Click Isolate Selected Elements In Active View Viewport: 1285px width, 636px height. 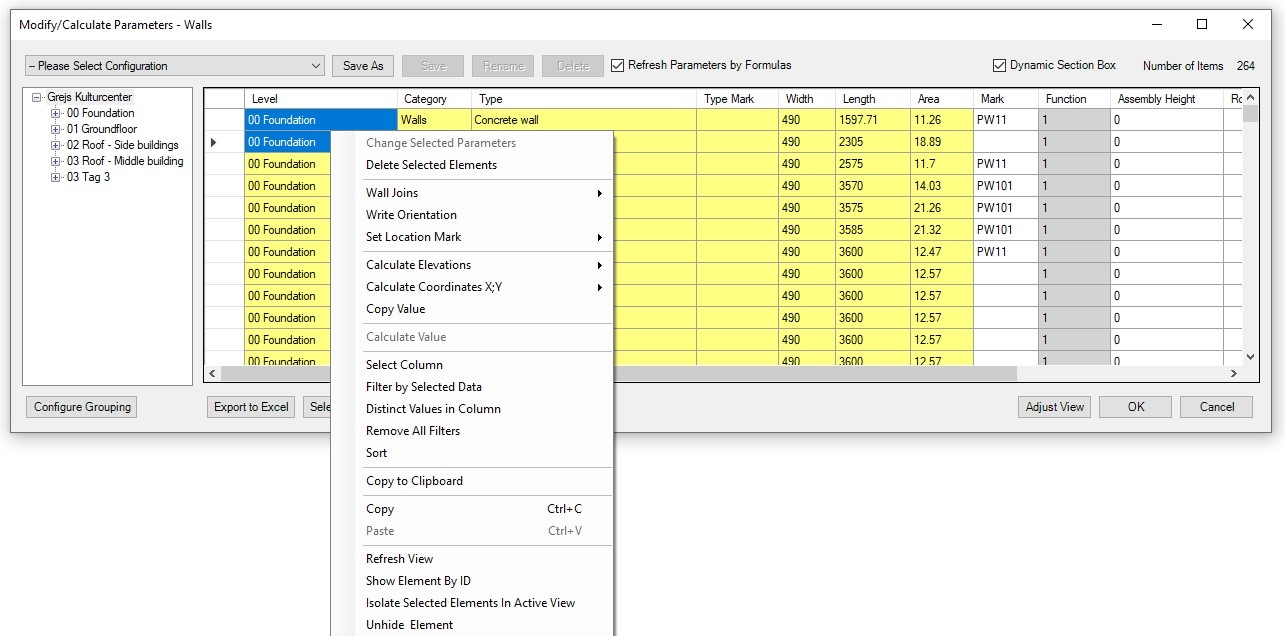470,603
